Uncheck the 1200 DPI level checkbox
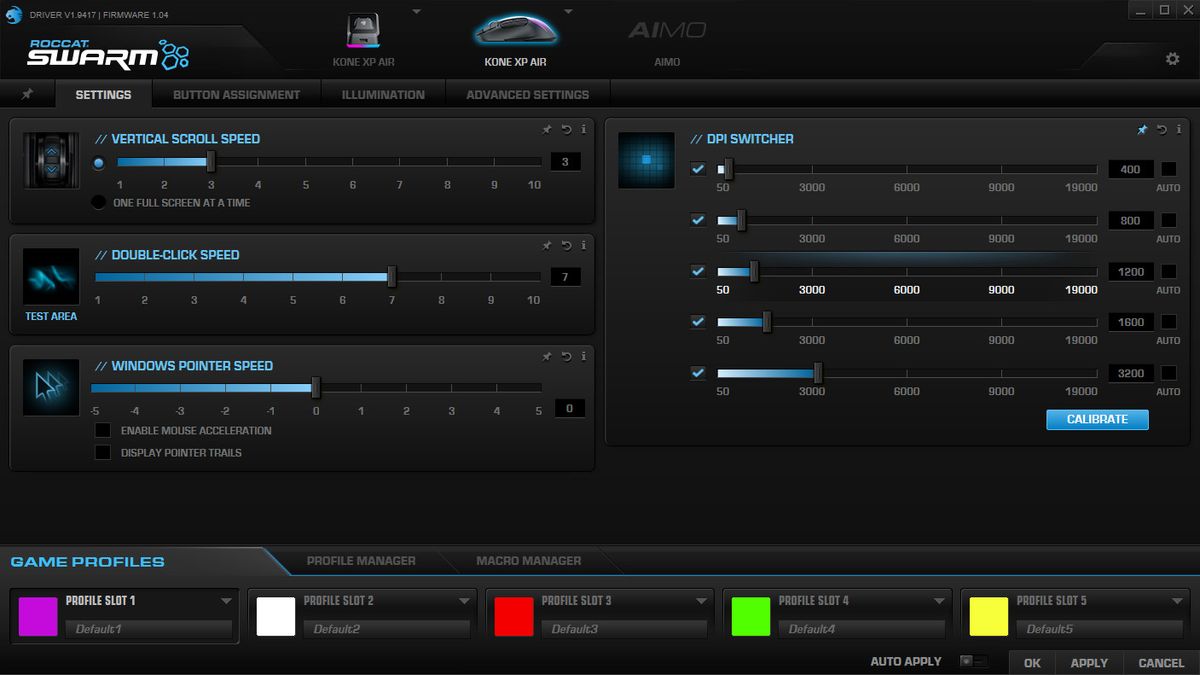 coord(698,271)
